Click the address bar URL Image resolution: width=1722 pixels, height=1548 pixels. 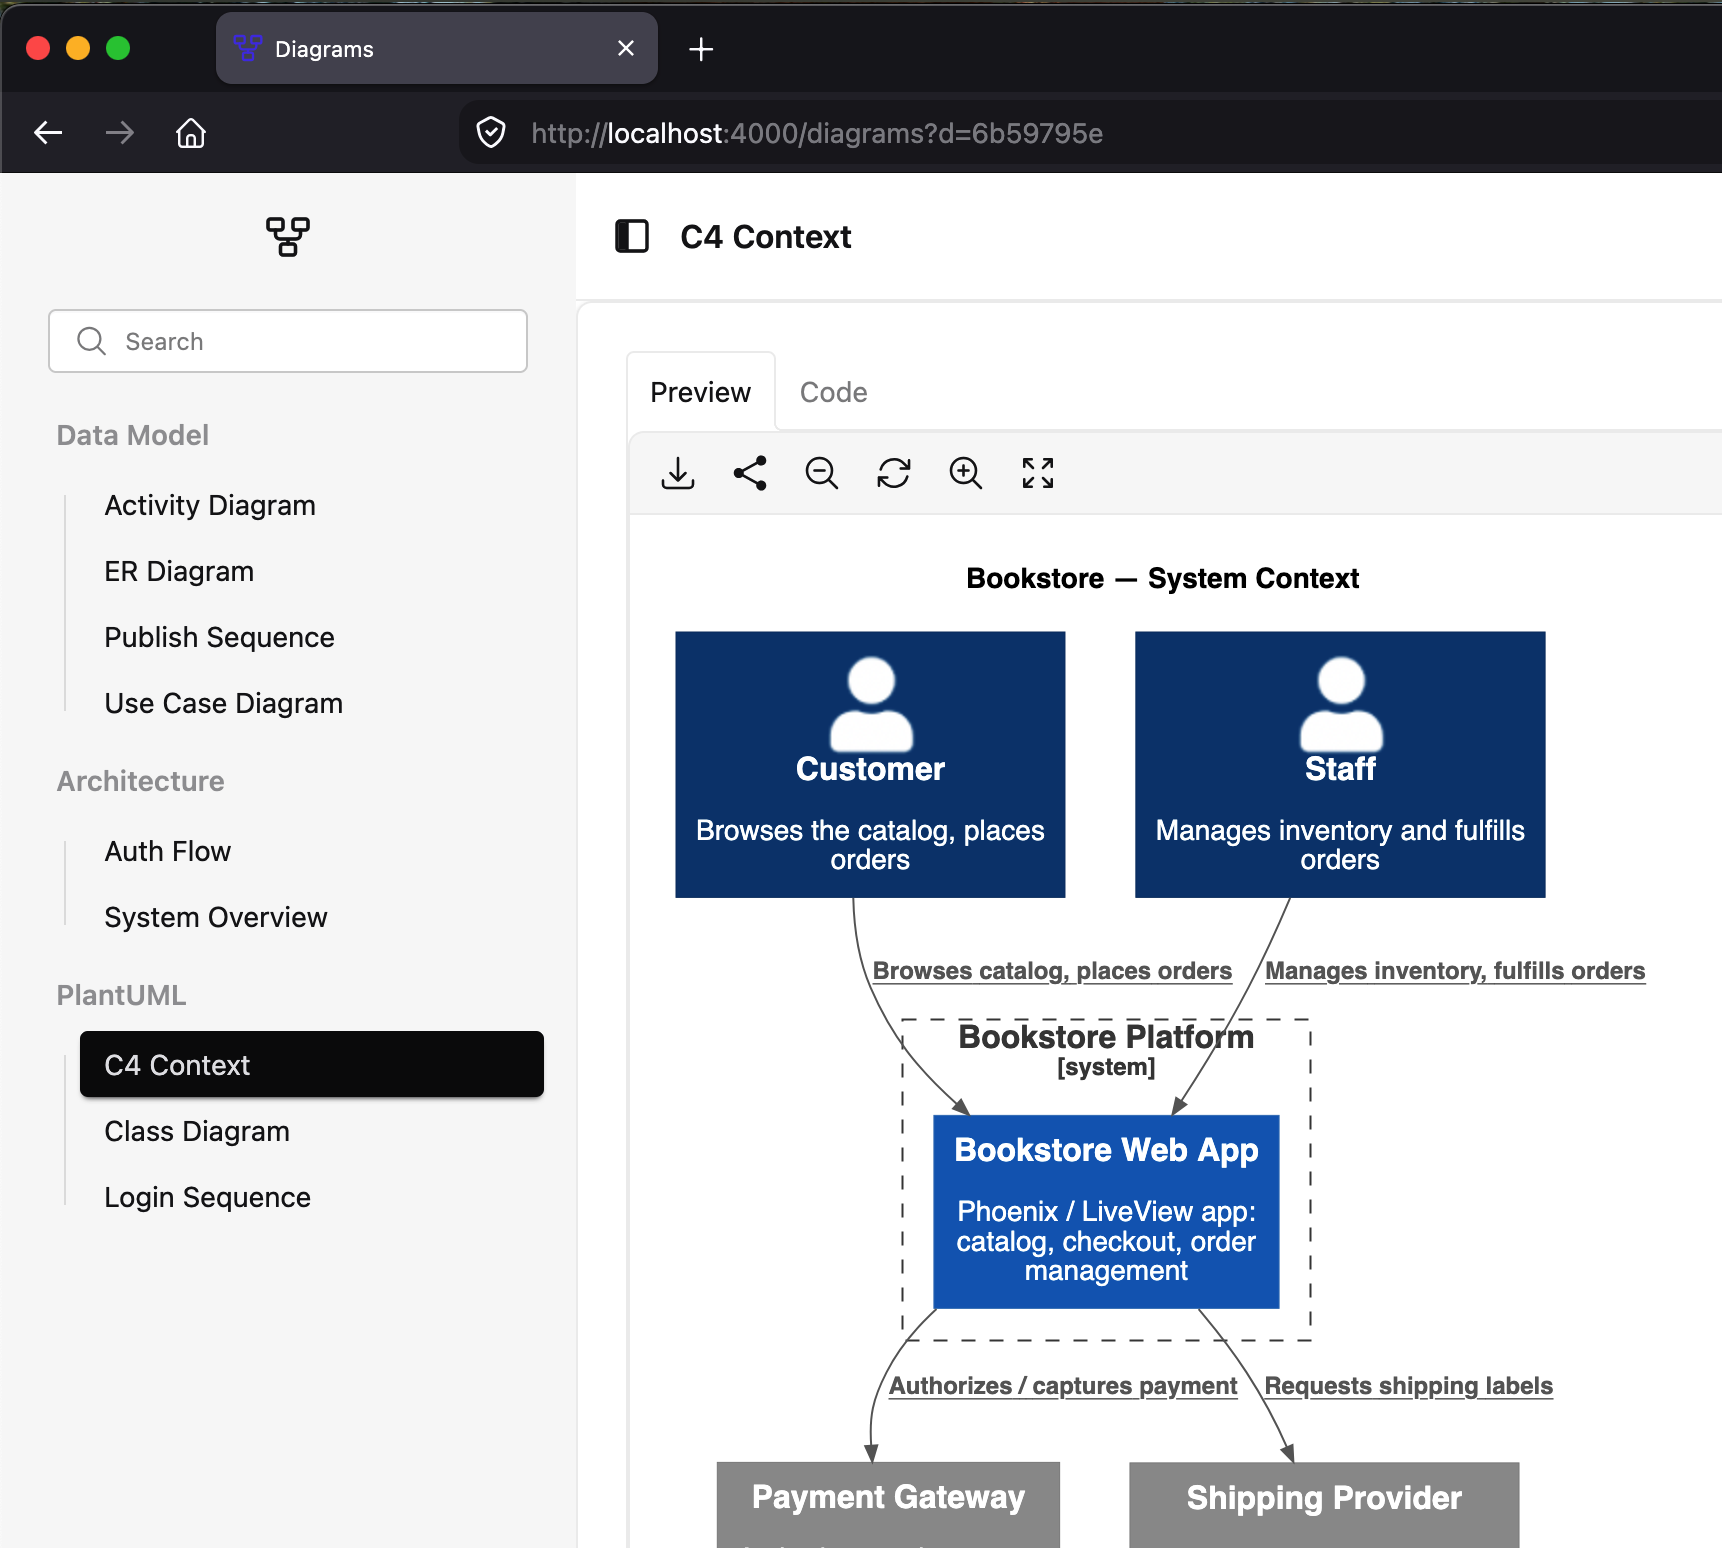(x=817, y=133)
